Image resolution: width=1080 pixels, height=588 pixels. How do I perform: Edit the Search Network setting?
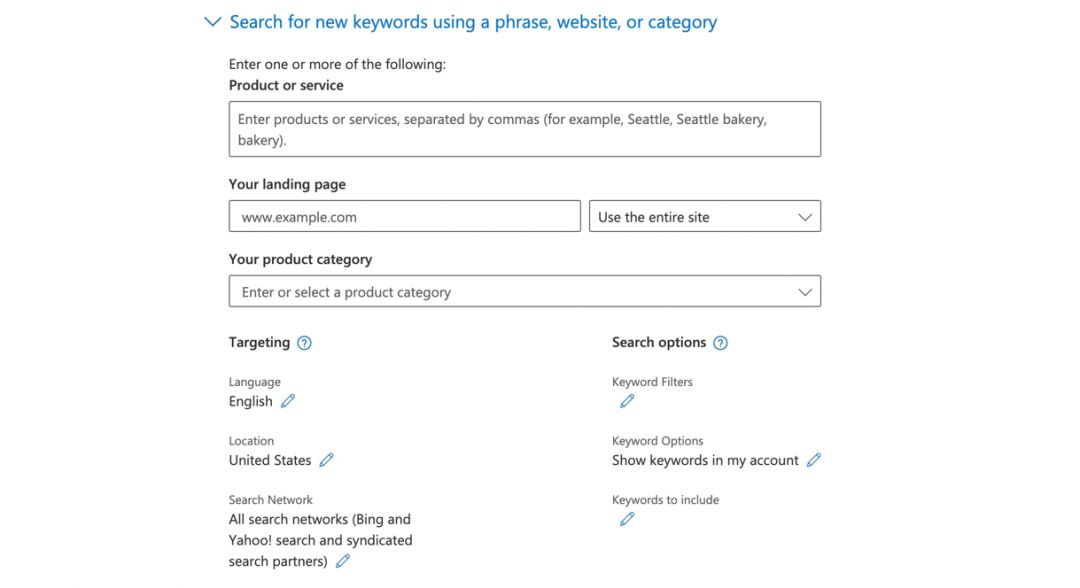[x=343, y=561]
